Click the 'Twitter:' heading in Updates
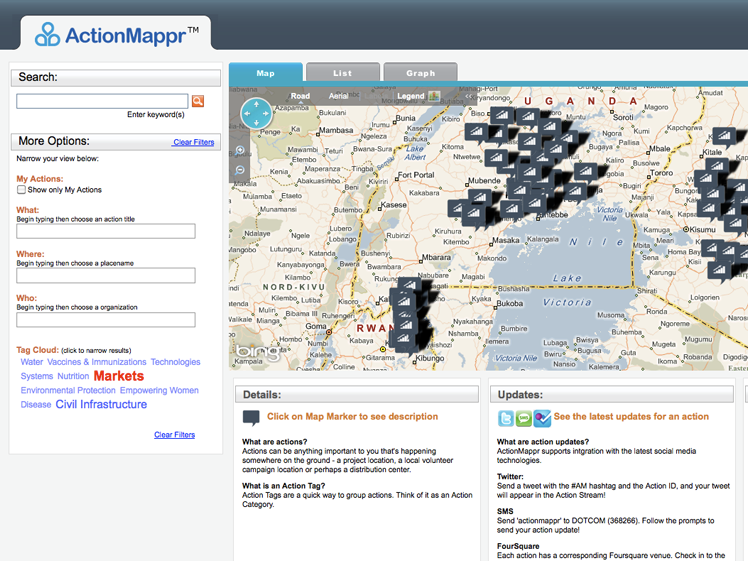748x561 pixels. click(x=510, y=477)
